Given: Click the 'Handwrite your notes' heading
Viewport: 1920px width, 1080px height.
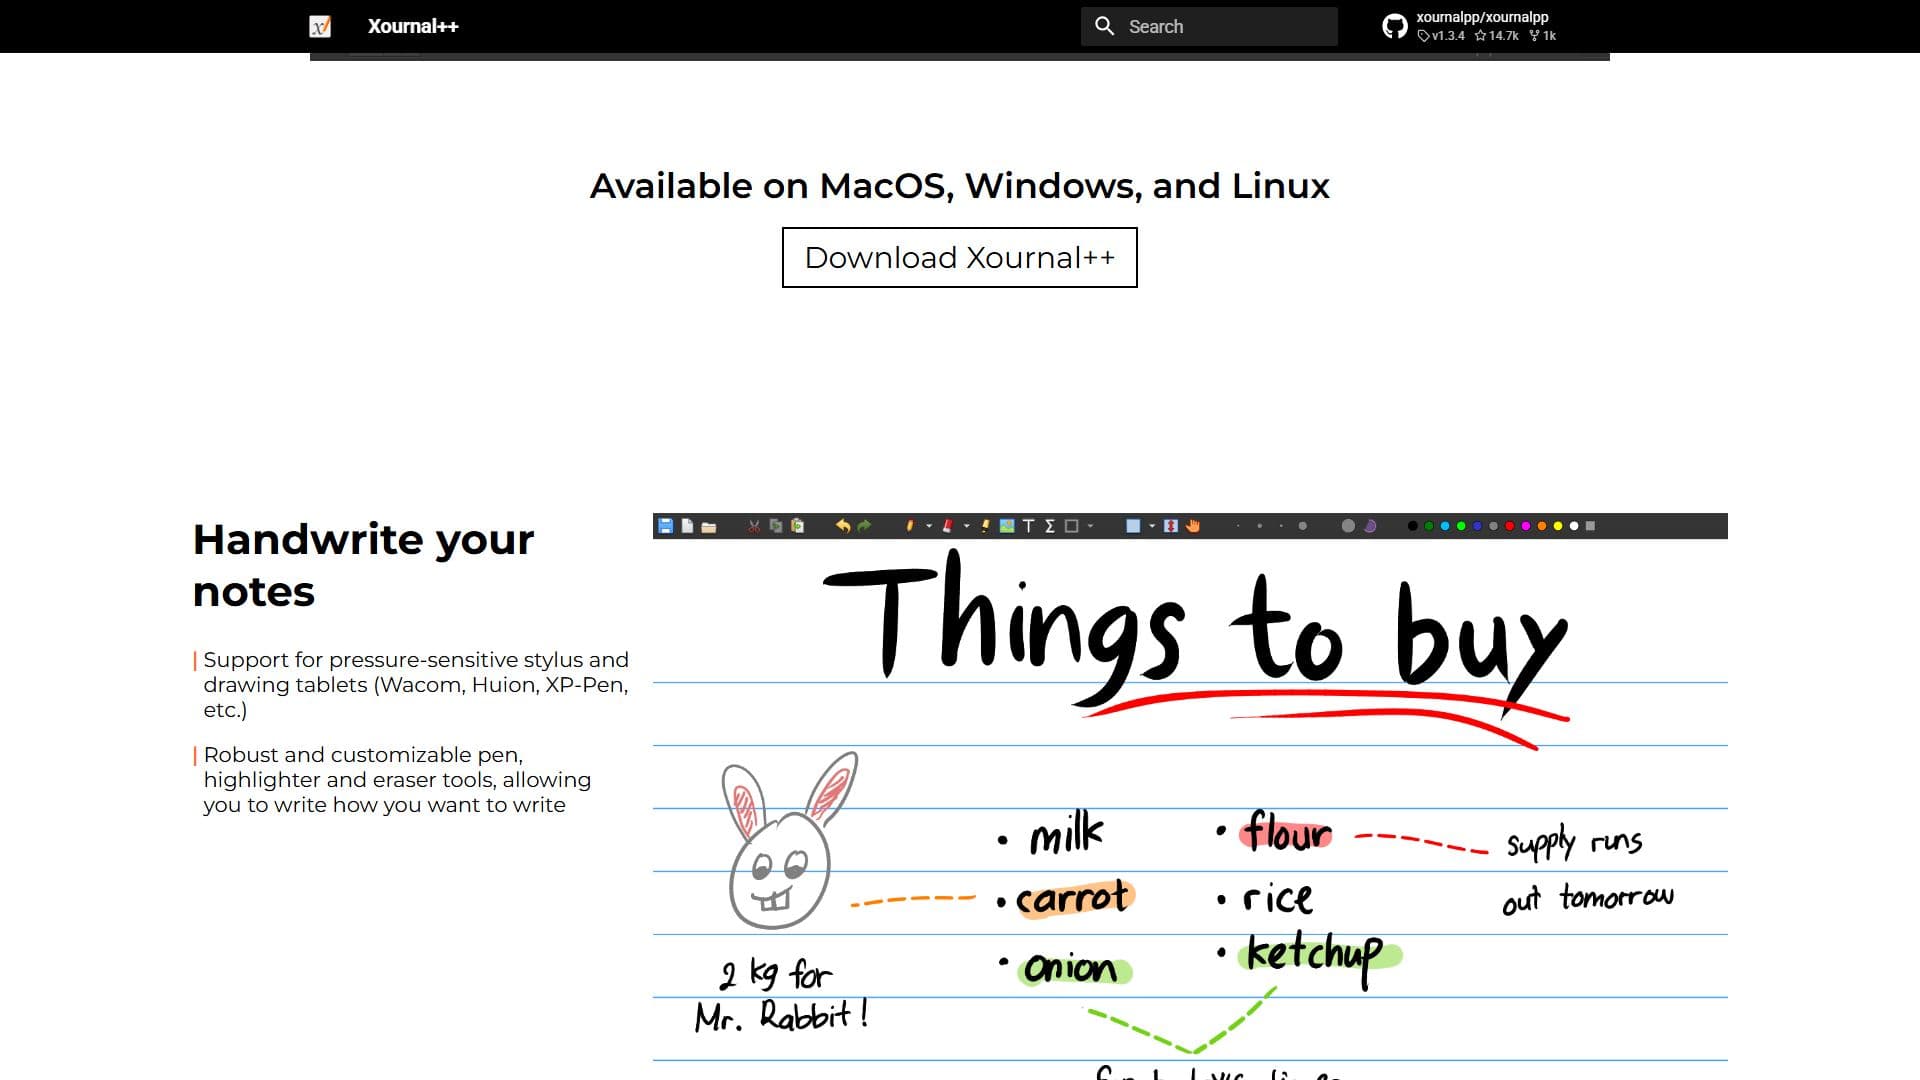Looking at the screenshot, I should (363, 565).
